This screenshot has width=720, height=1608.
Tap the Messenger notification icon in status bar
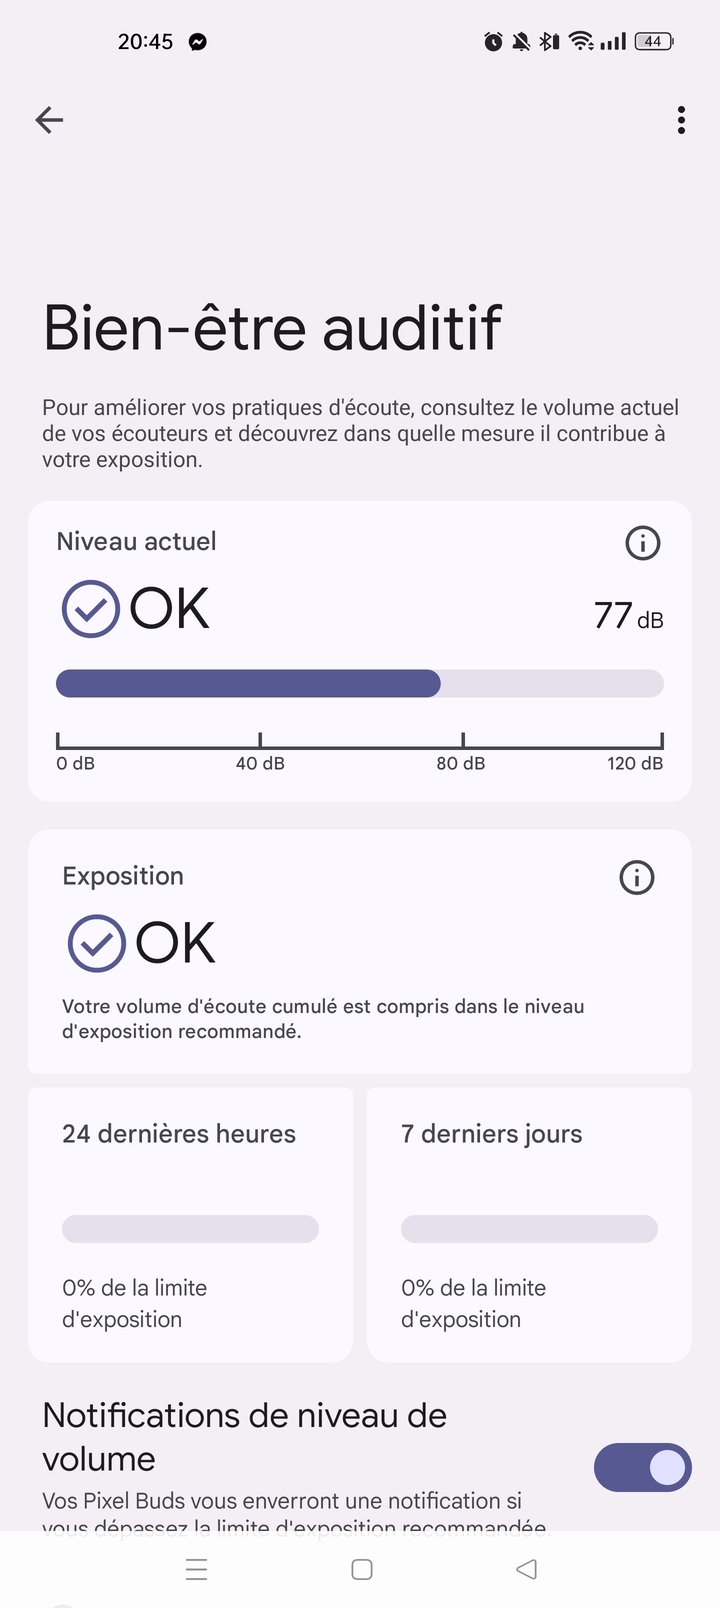click(198, 42)
